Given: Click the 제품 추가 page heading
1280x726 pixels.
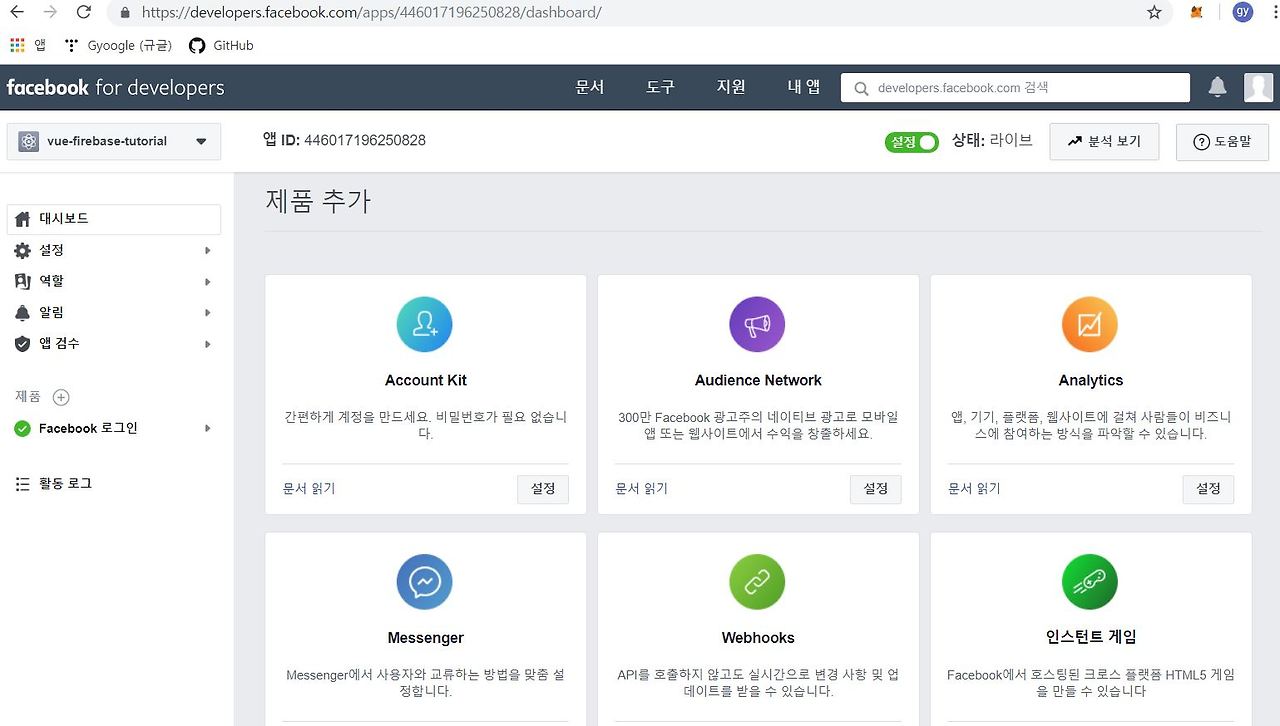Looking at the screenshot, I should pos(318,201).
